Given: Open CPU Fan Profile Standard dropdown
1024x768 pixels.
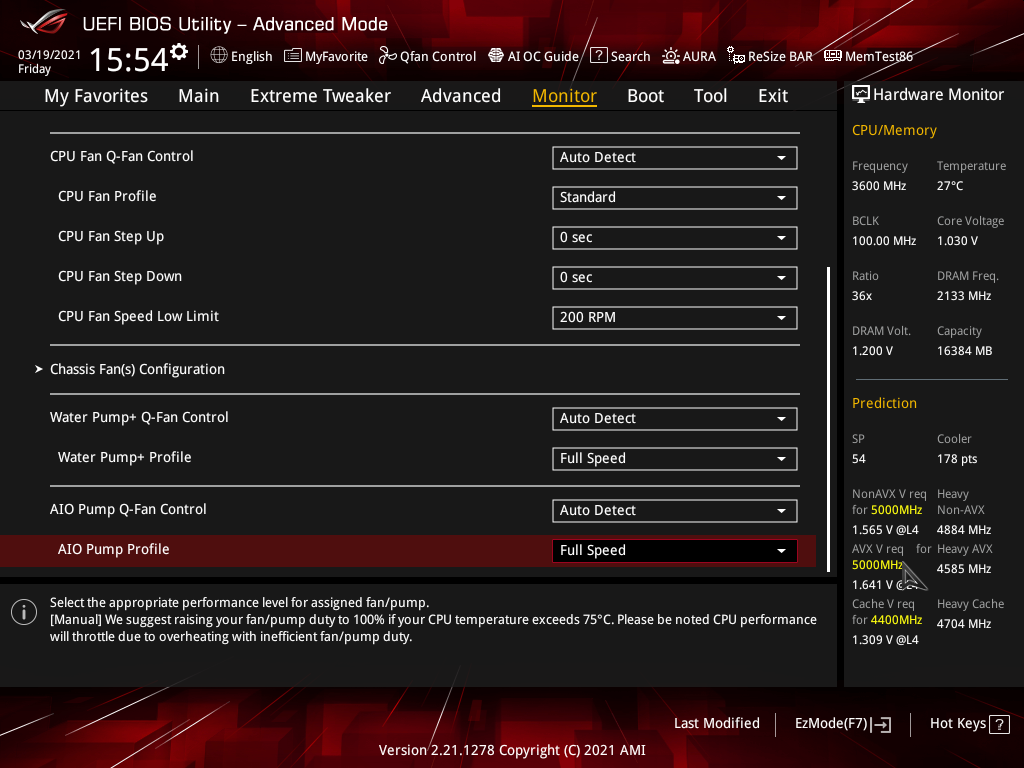Looking at the screenshot, I should tap(675, 197).
